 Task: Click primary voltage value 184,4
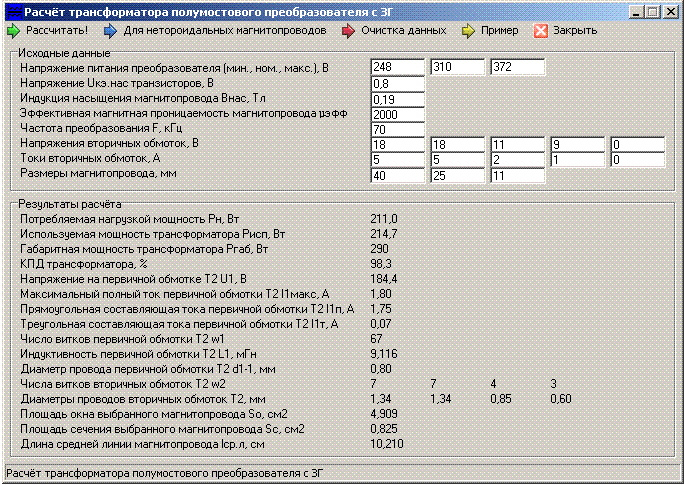[x=384, y=279]
